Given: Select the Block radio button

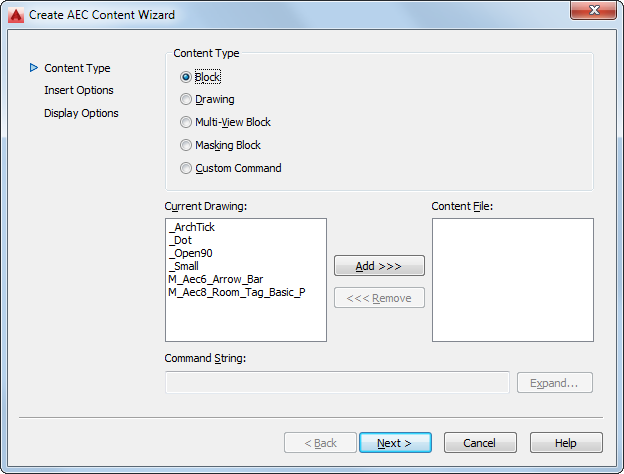Looking at the screenshot, I should point(186,77).
